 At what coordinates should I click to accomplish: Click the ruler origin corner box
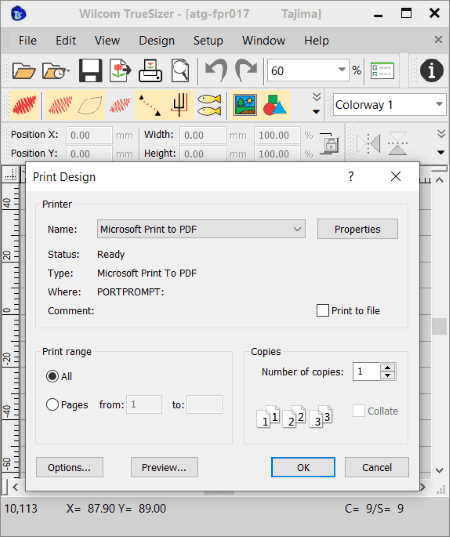click(x=11, y=174)
